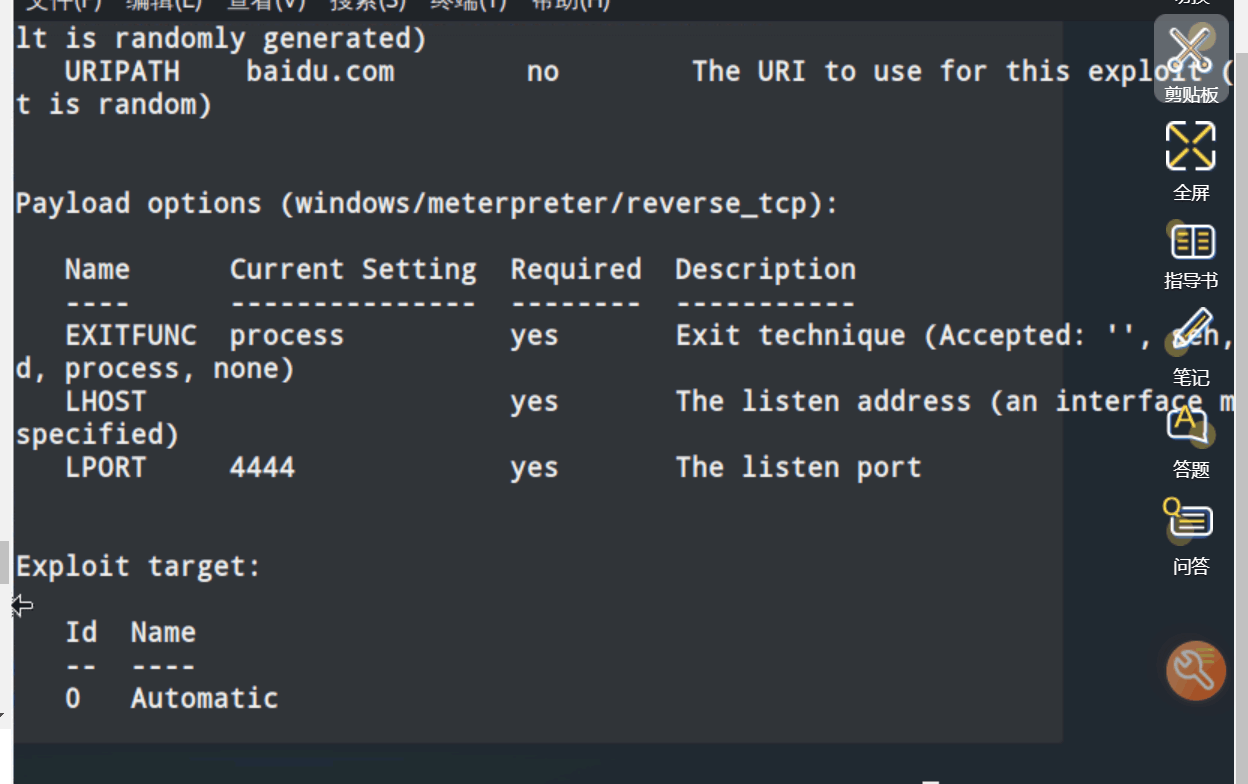Screen dimensions: 1248x784
Task: Open the 终端(T) menu
Action: (x=468, y=3)
